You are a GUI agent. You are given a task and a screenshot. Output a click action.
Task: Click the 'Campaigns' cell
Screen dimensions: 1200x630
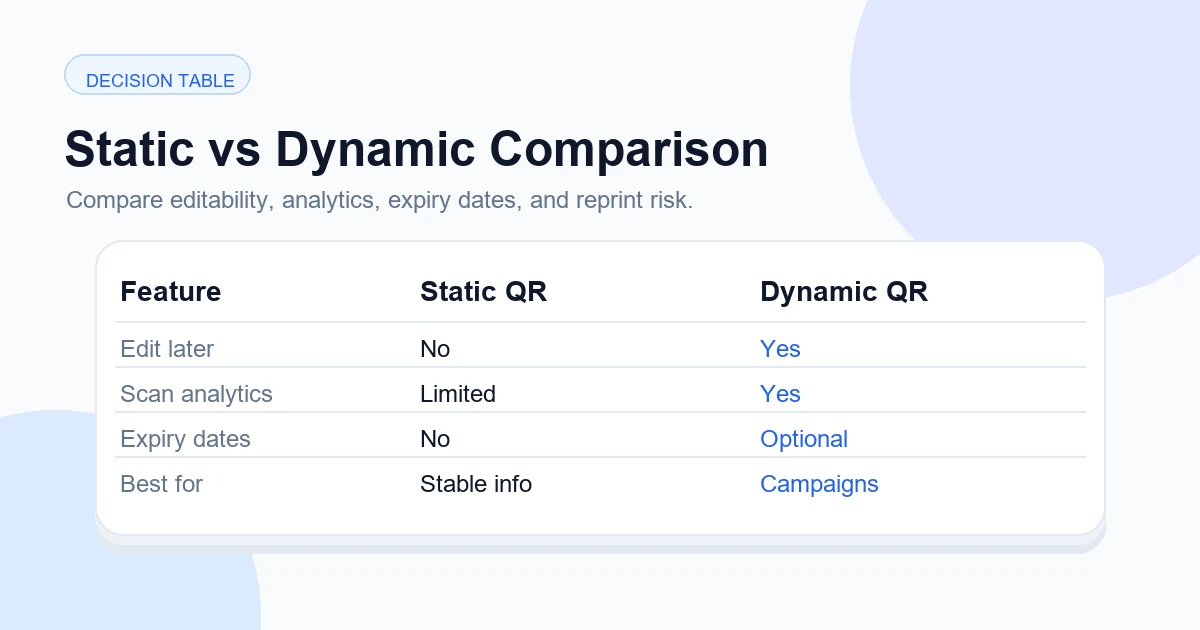(x=819, y=484)
